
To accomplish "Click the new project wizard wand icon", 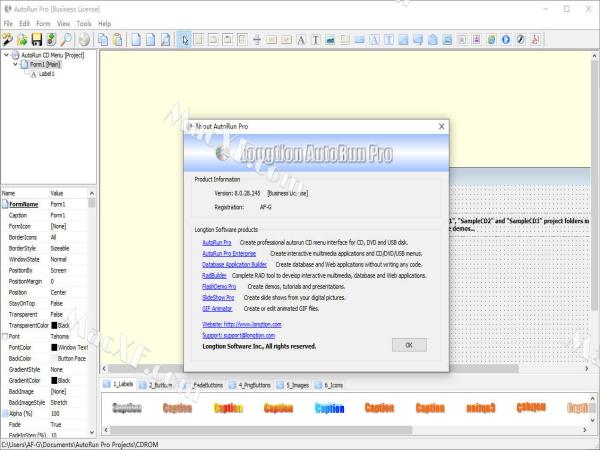I will (x=8, y=39).
